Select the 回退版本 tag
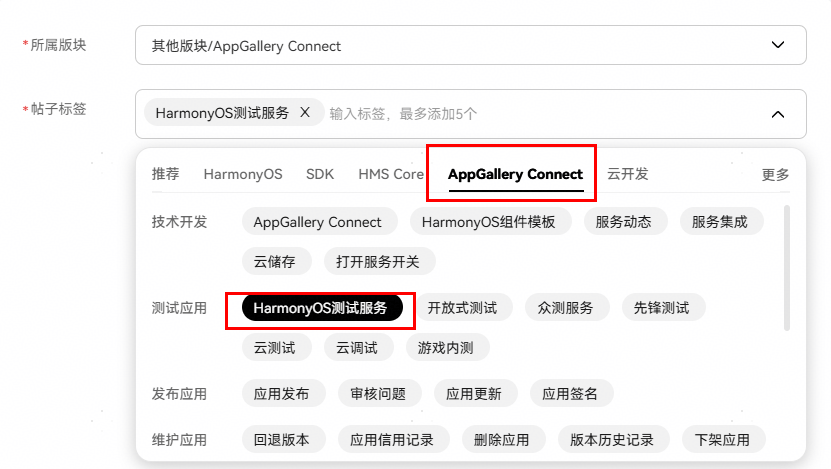831x469 pixels. [x=281, y=440]
